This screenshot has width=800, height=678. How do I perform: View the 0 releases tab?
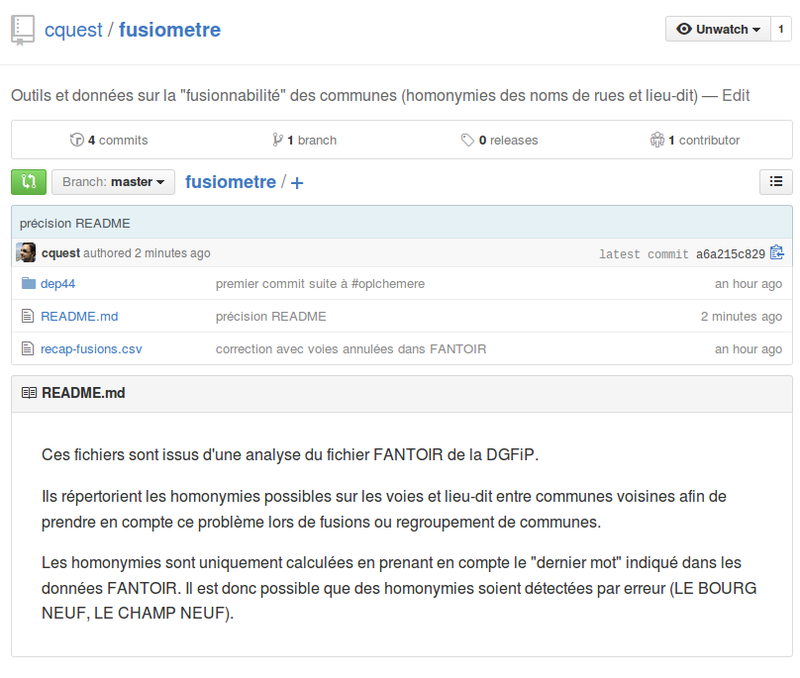tap(499, 140)
